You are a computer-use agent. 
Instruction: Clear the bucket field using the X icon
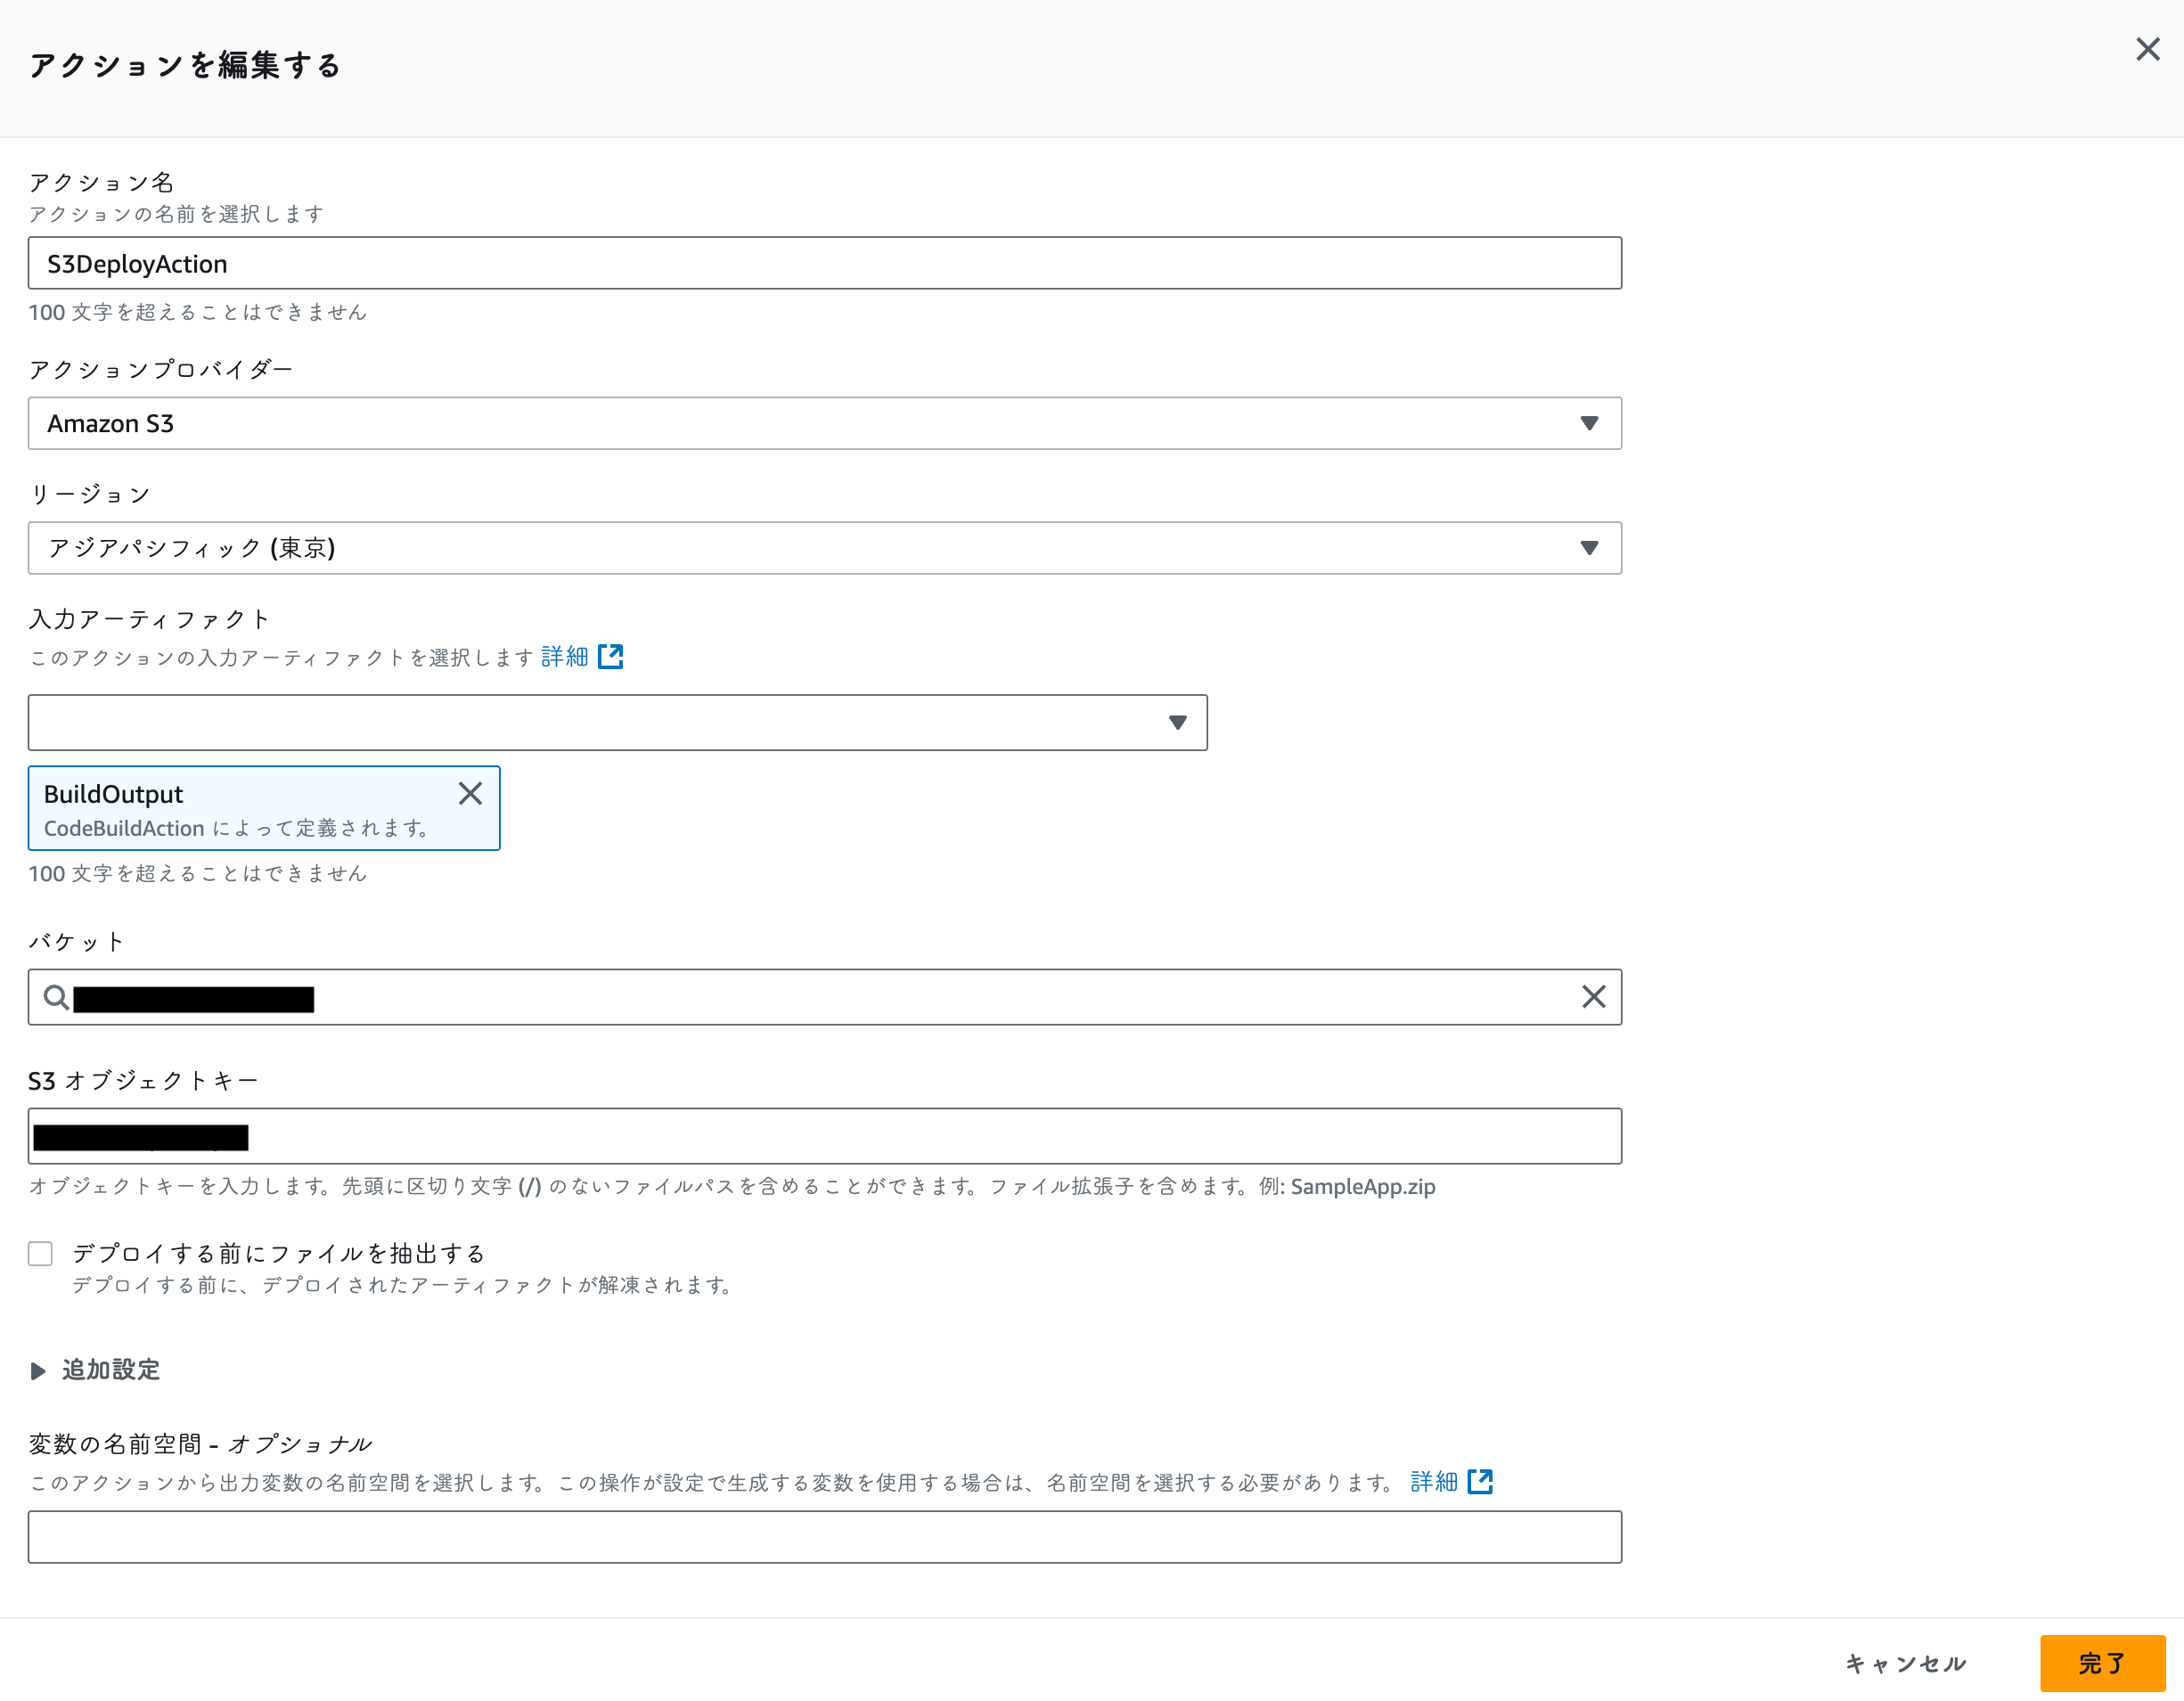coord(1592,997)
